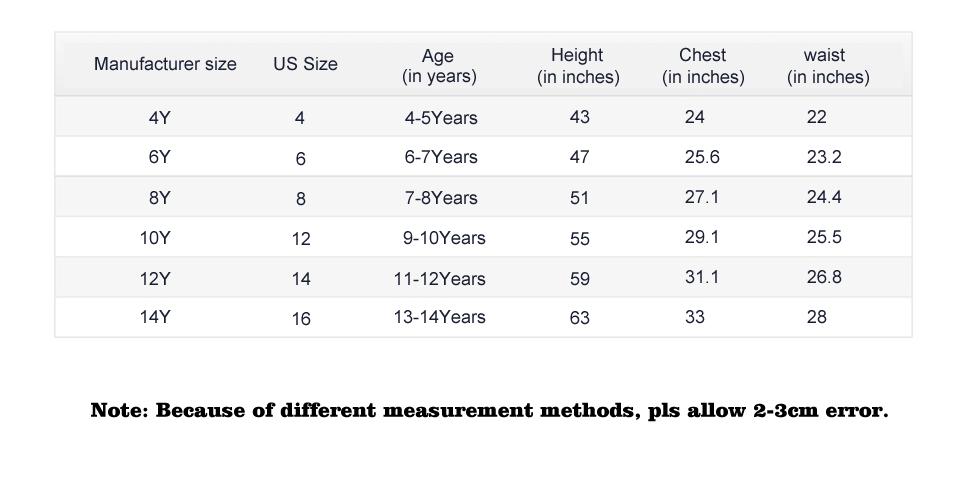Click the waist (in inches) header

click(828, 66)
